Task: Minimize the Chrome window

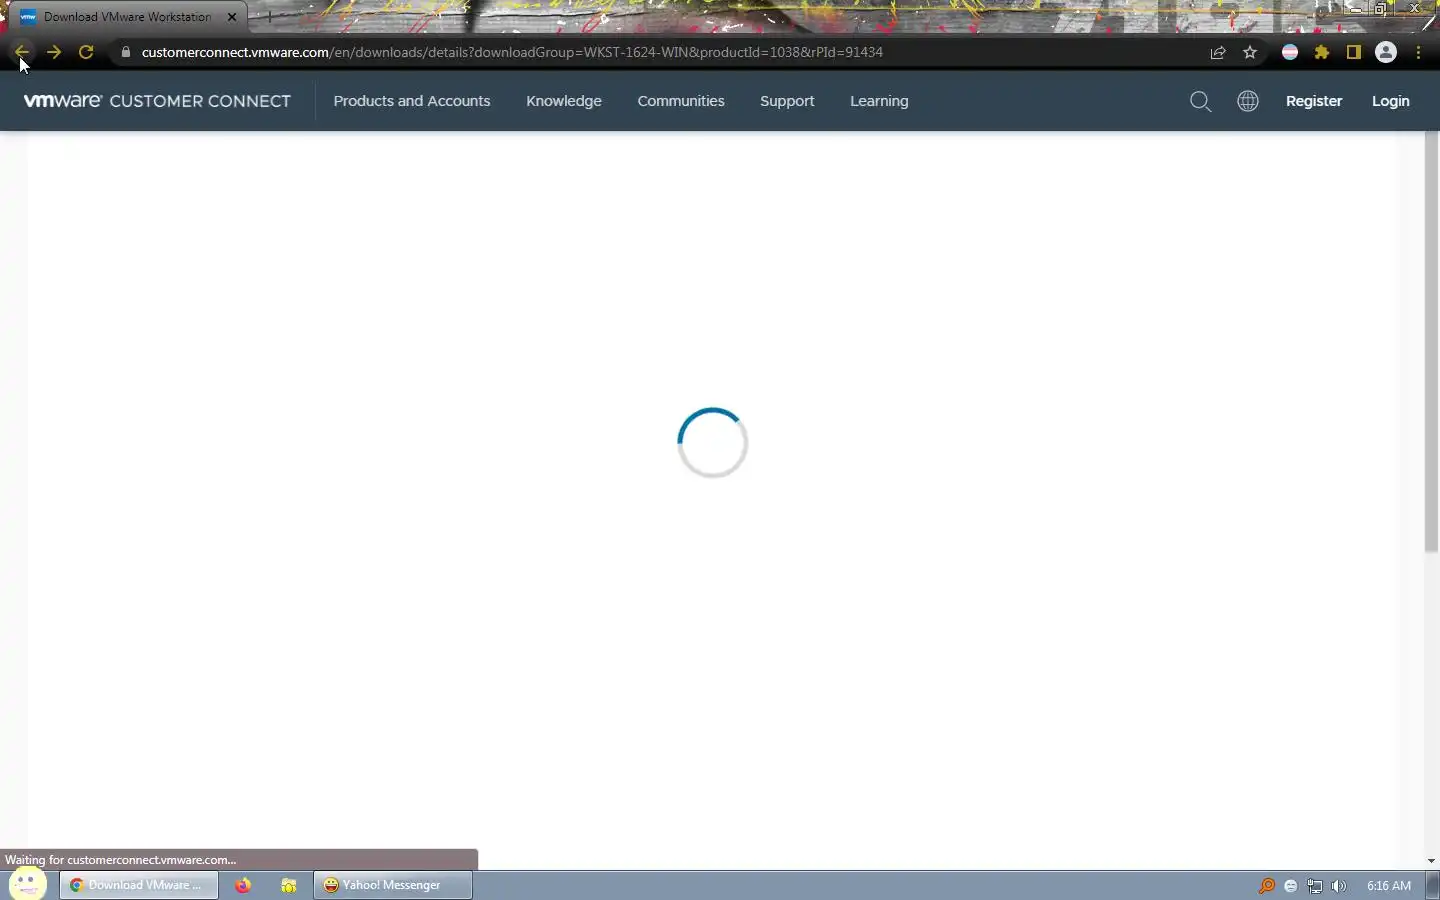Action: [1356, 8]
